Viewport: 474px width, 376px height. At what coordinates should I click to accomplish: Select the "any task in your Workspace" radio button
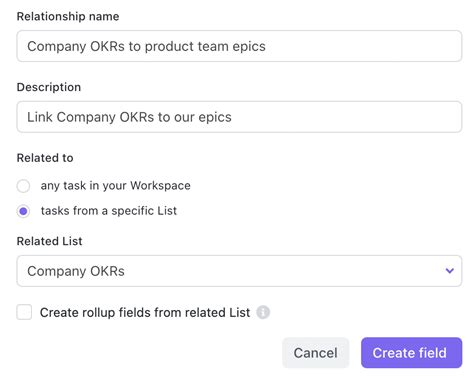click(23, 186)
